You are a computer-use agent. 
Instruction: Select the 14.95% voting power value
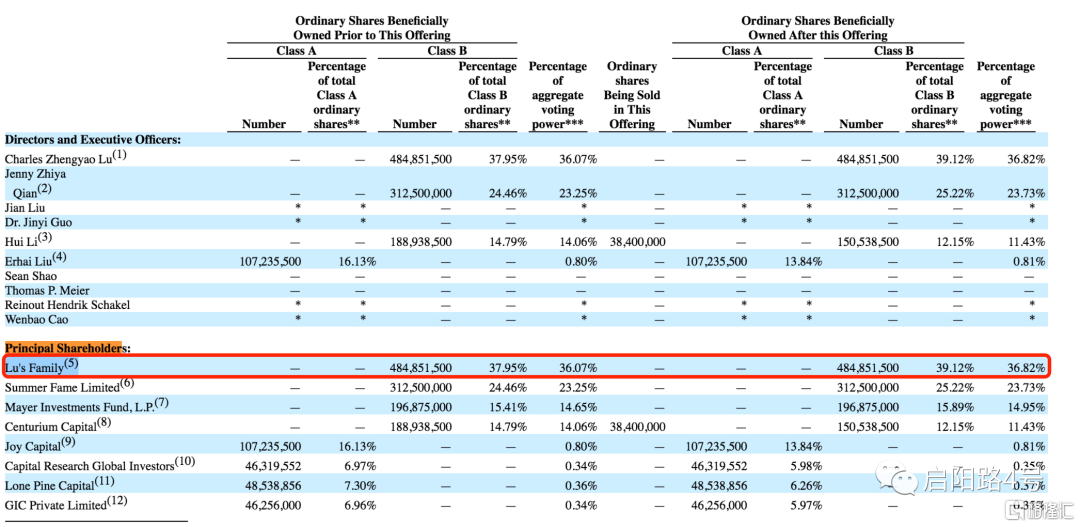tap(1026, 408)
